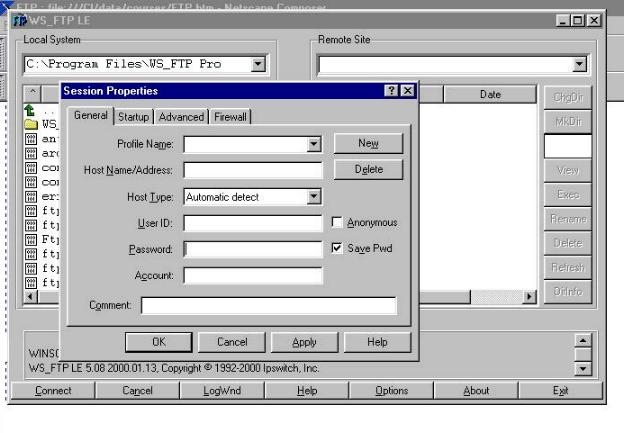Click the WS_FTP LE title bar icon
This screenshot has height=433, width=624.
tap(20, 20)
